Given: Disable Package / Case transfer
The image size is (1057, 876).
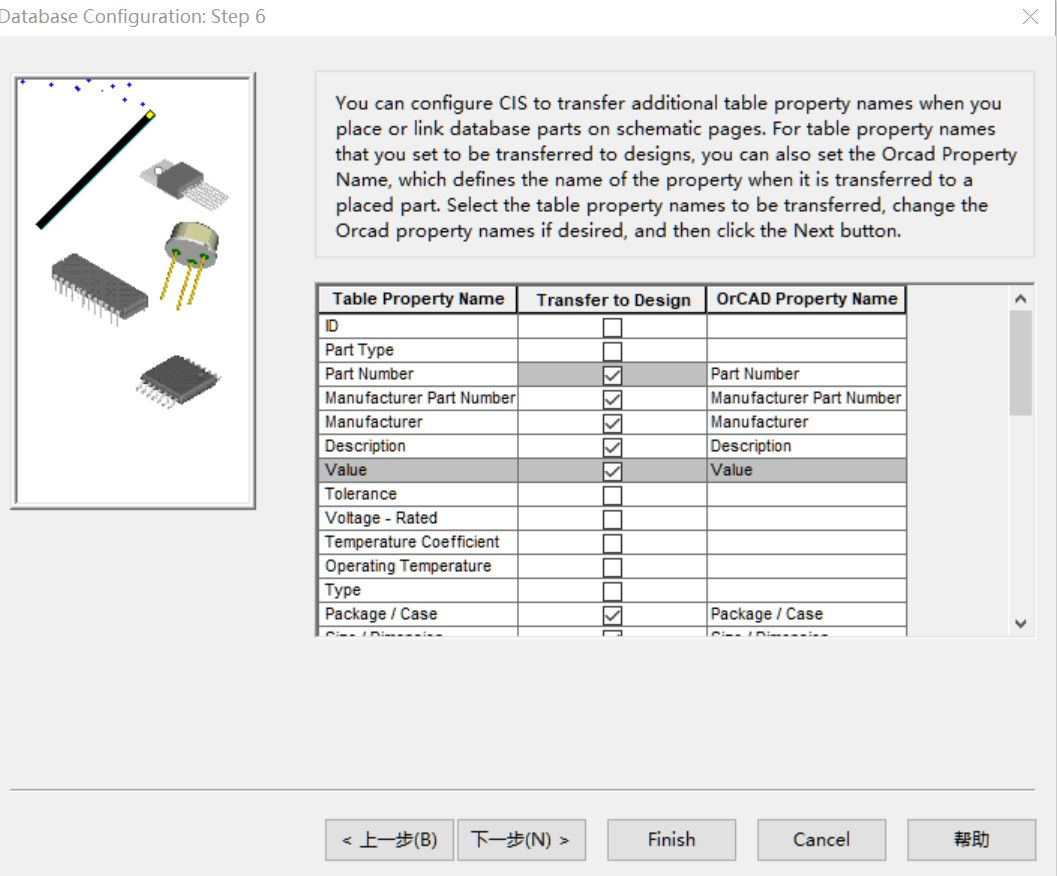Looking at the screenshot, I should coord(613,614).
